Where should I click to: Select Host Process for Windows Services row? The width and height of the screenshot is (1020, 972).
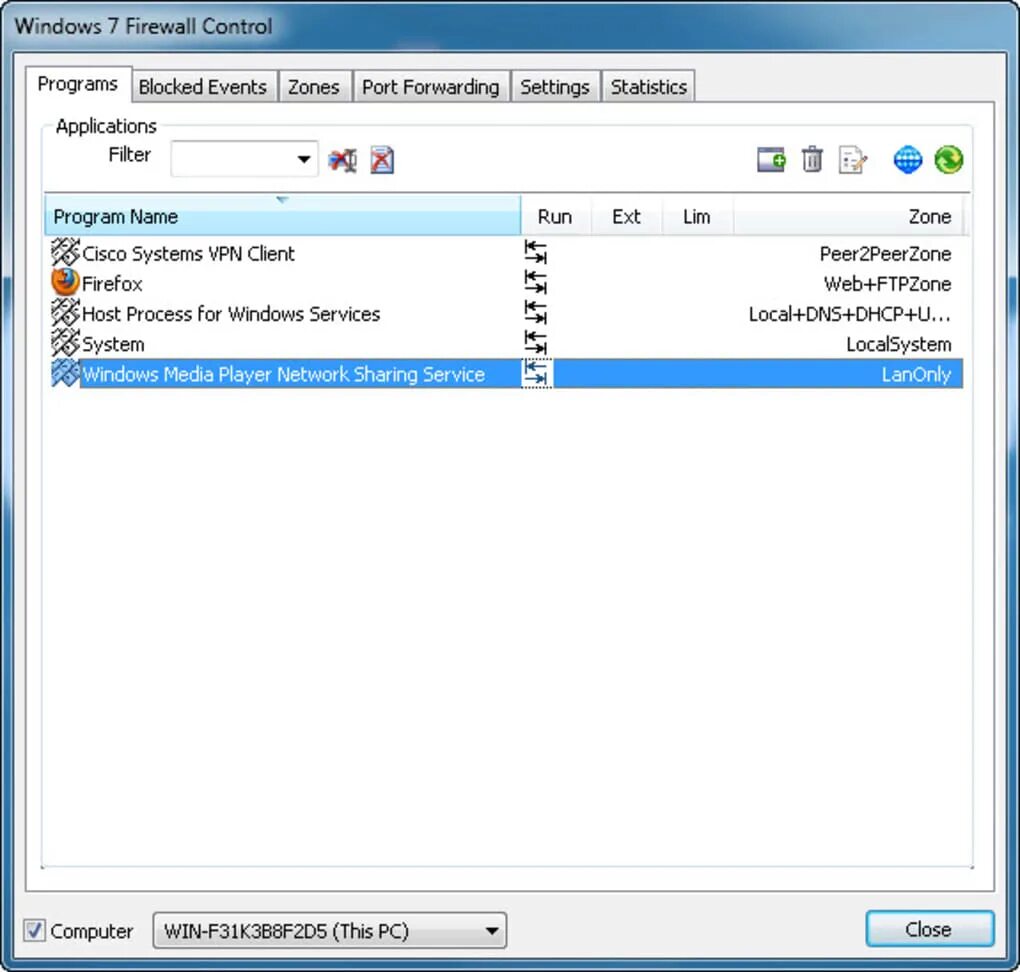tap(507, 314)
